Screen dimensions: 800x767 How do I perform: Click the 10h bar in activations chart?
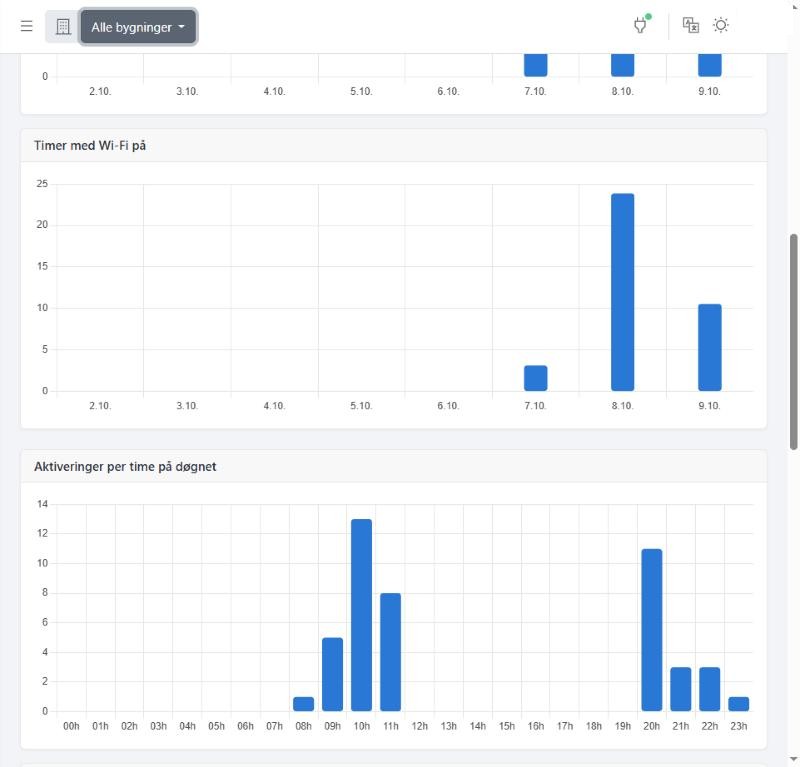(x=362, y=615)
